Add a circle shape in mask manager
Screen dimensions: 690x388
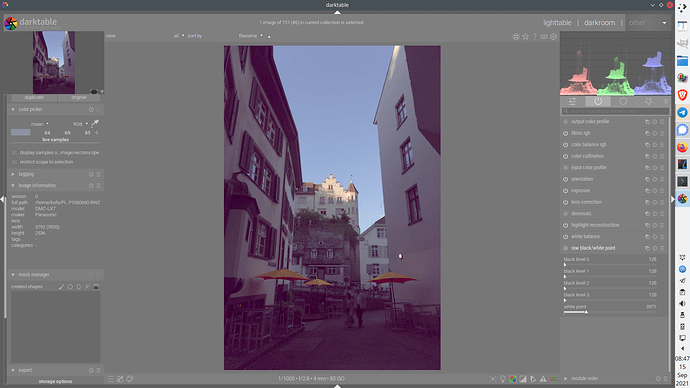click(70, 286)
